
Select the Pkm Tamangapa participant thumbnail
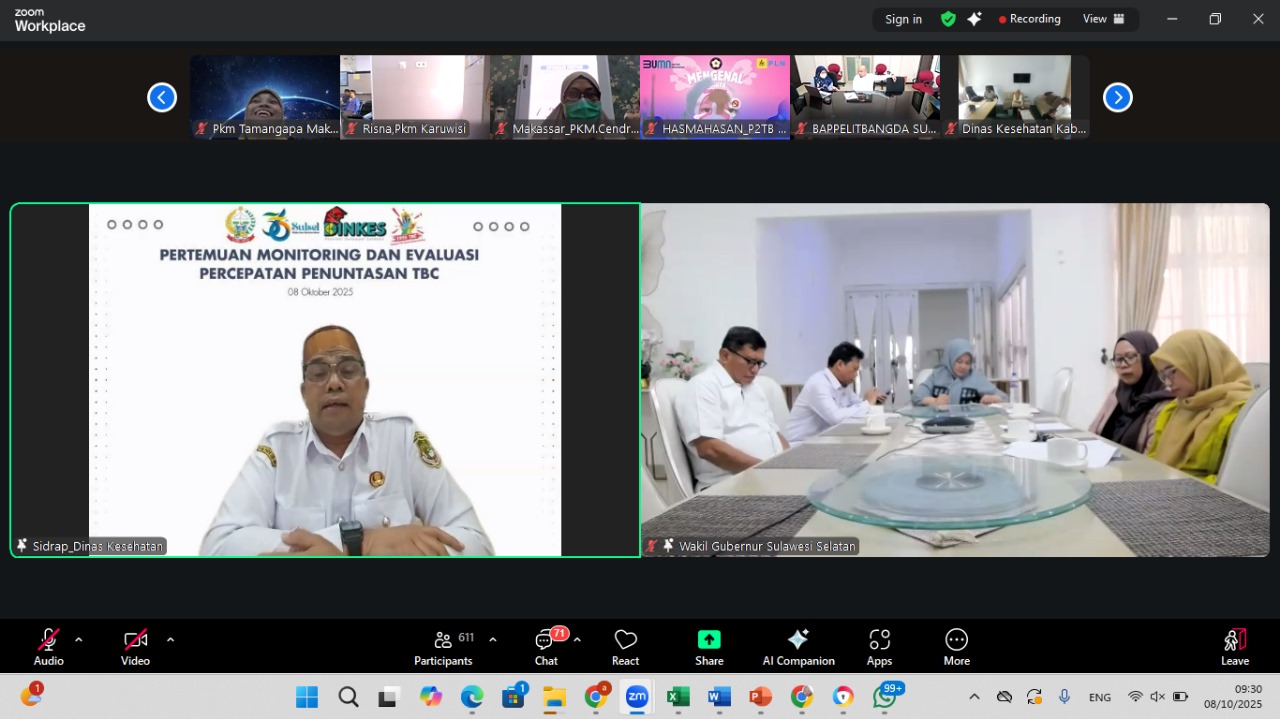265,97
